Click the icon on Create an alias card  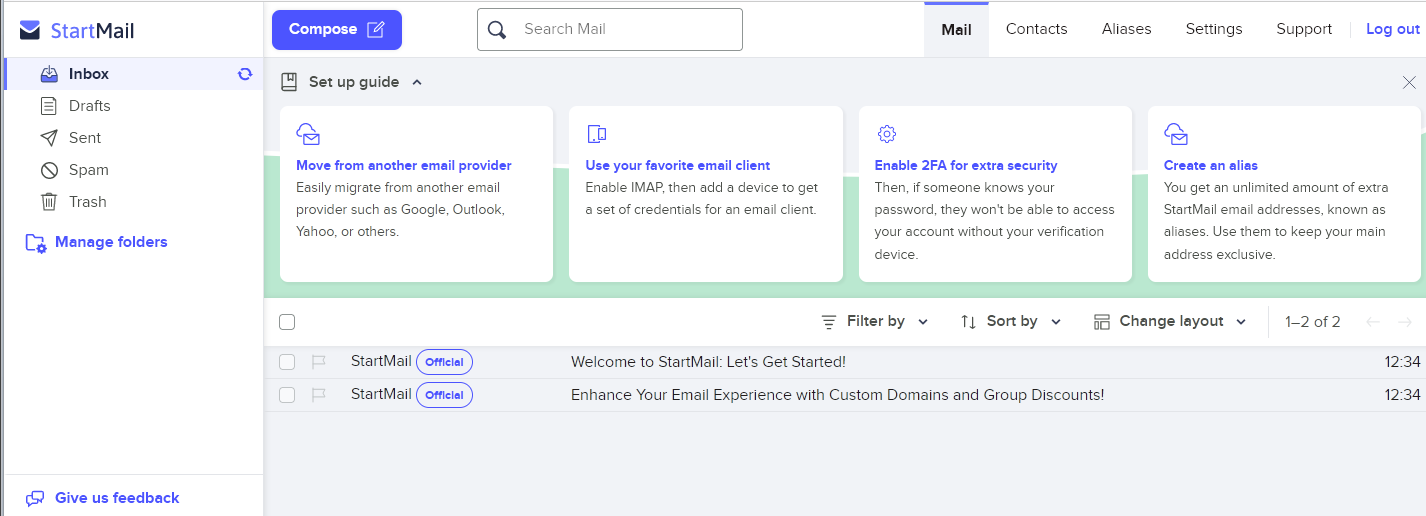[x=1176, y=134]
